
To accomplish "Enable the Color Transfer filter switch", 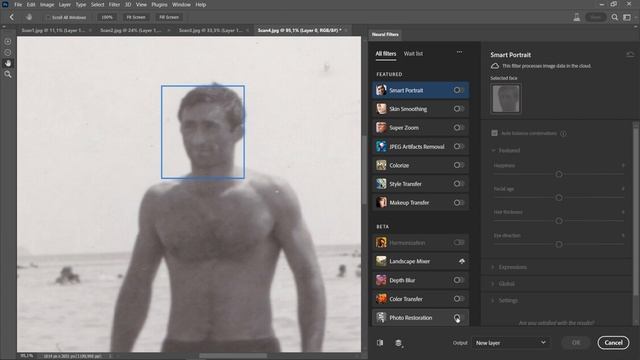I will click(x=459, y=299).
